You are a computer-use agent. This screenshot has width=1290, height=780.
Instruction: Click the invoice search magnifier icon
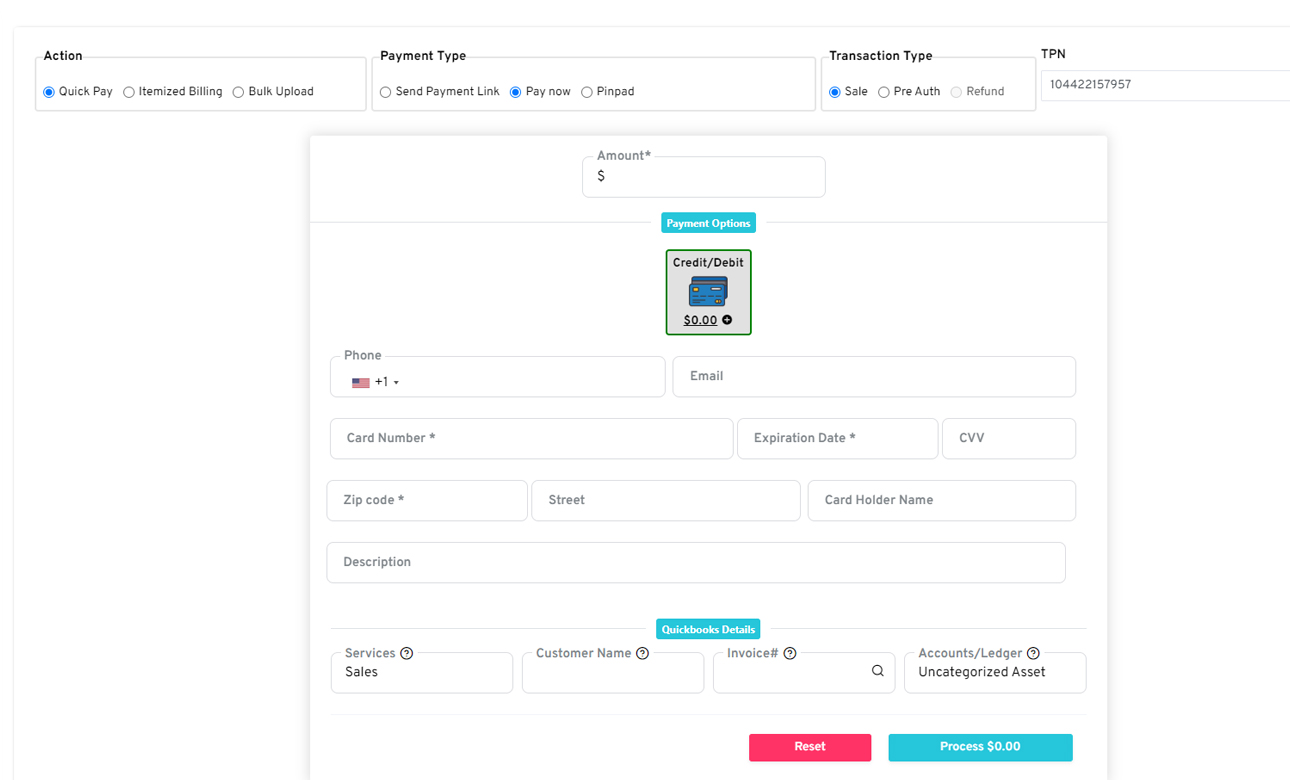point(878,671)
